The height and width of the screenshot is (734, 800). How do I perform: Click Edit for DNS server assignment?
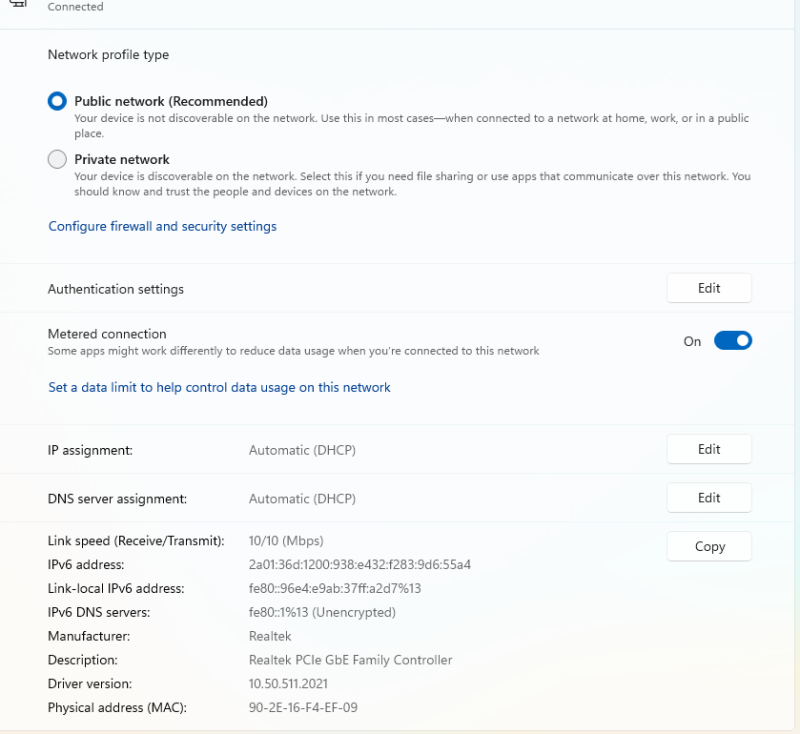709,498
